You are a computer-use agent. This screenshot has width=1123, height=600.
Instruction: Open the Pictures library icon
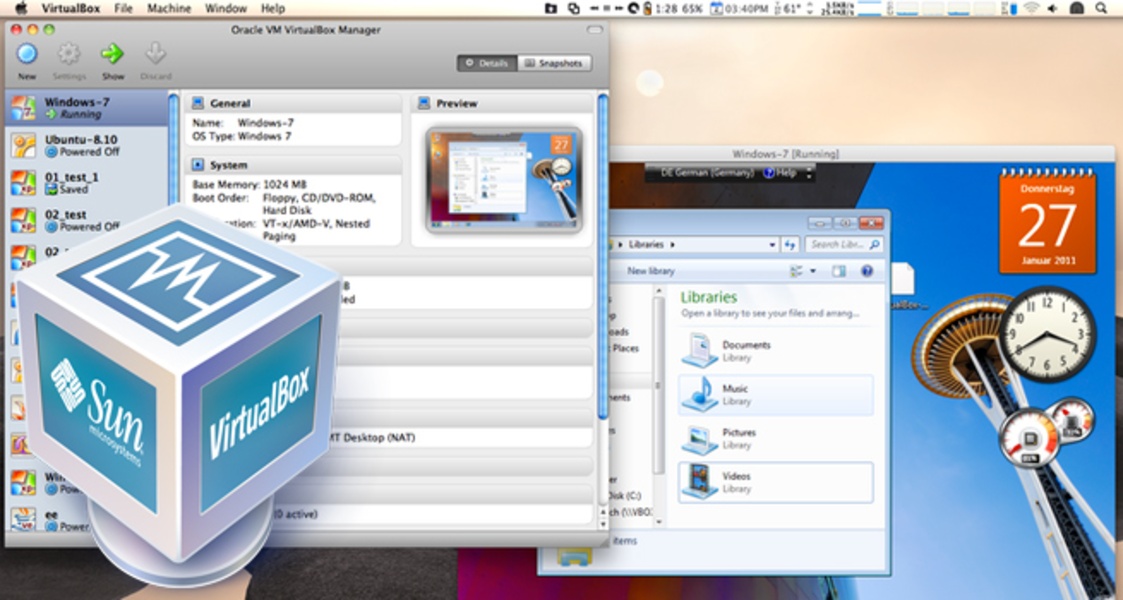700,438
